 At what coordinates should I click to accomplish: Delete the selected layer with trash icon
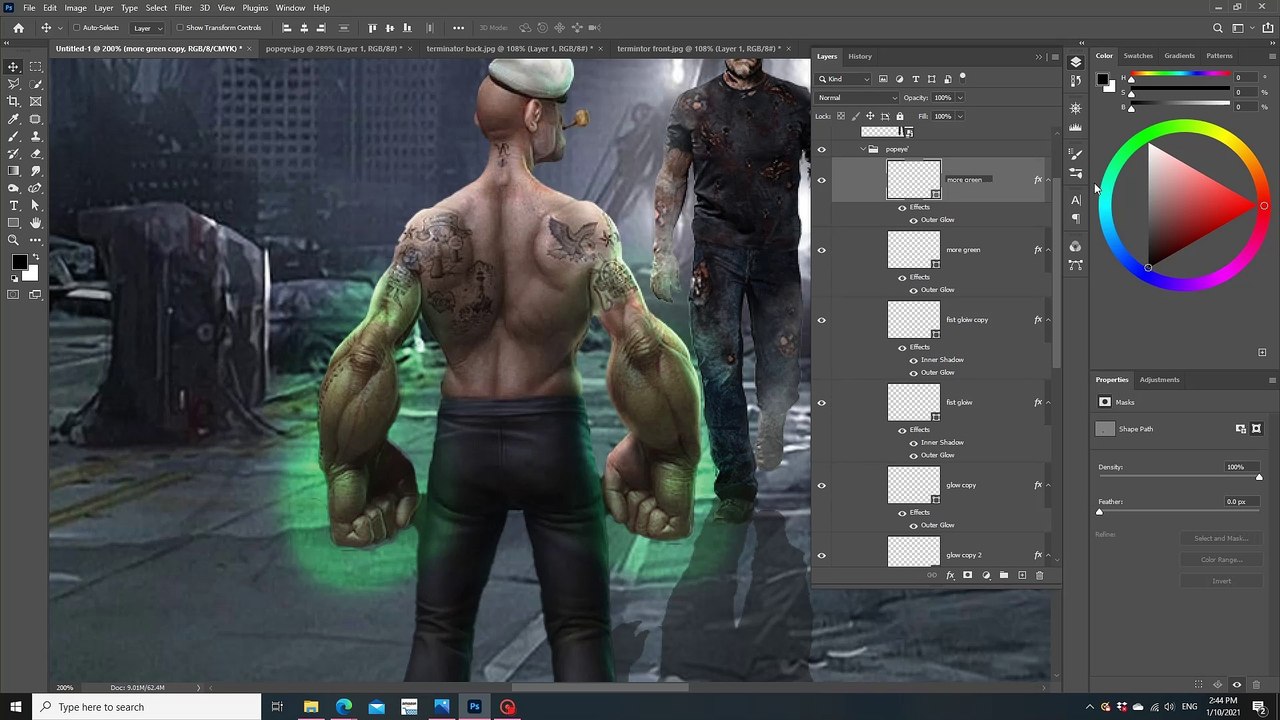(x=1039, y=575)
